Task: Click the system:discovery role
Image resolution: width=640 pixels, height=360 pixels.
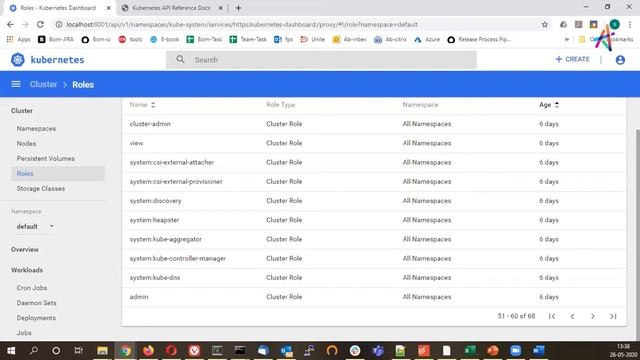Action: (x=156, y=201)
